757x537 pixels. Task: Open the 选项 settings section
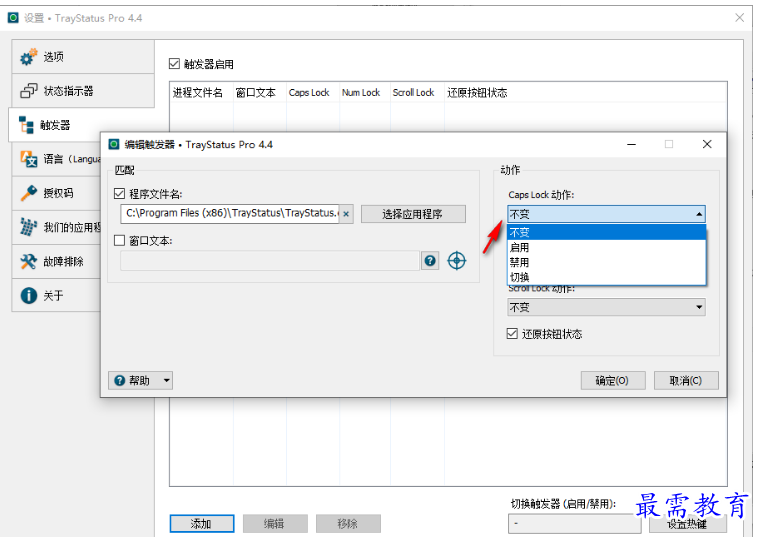click(x=83, y=57)
